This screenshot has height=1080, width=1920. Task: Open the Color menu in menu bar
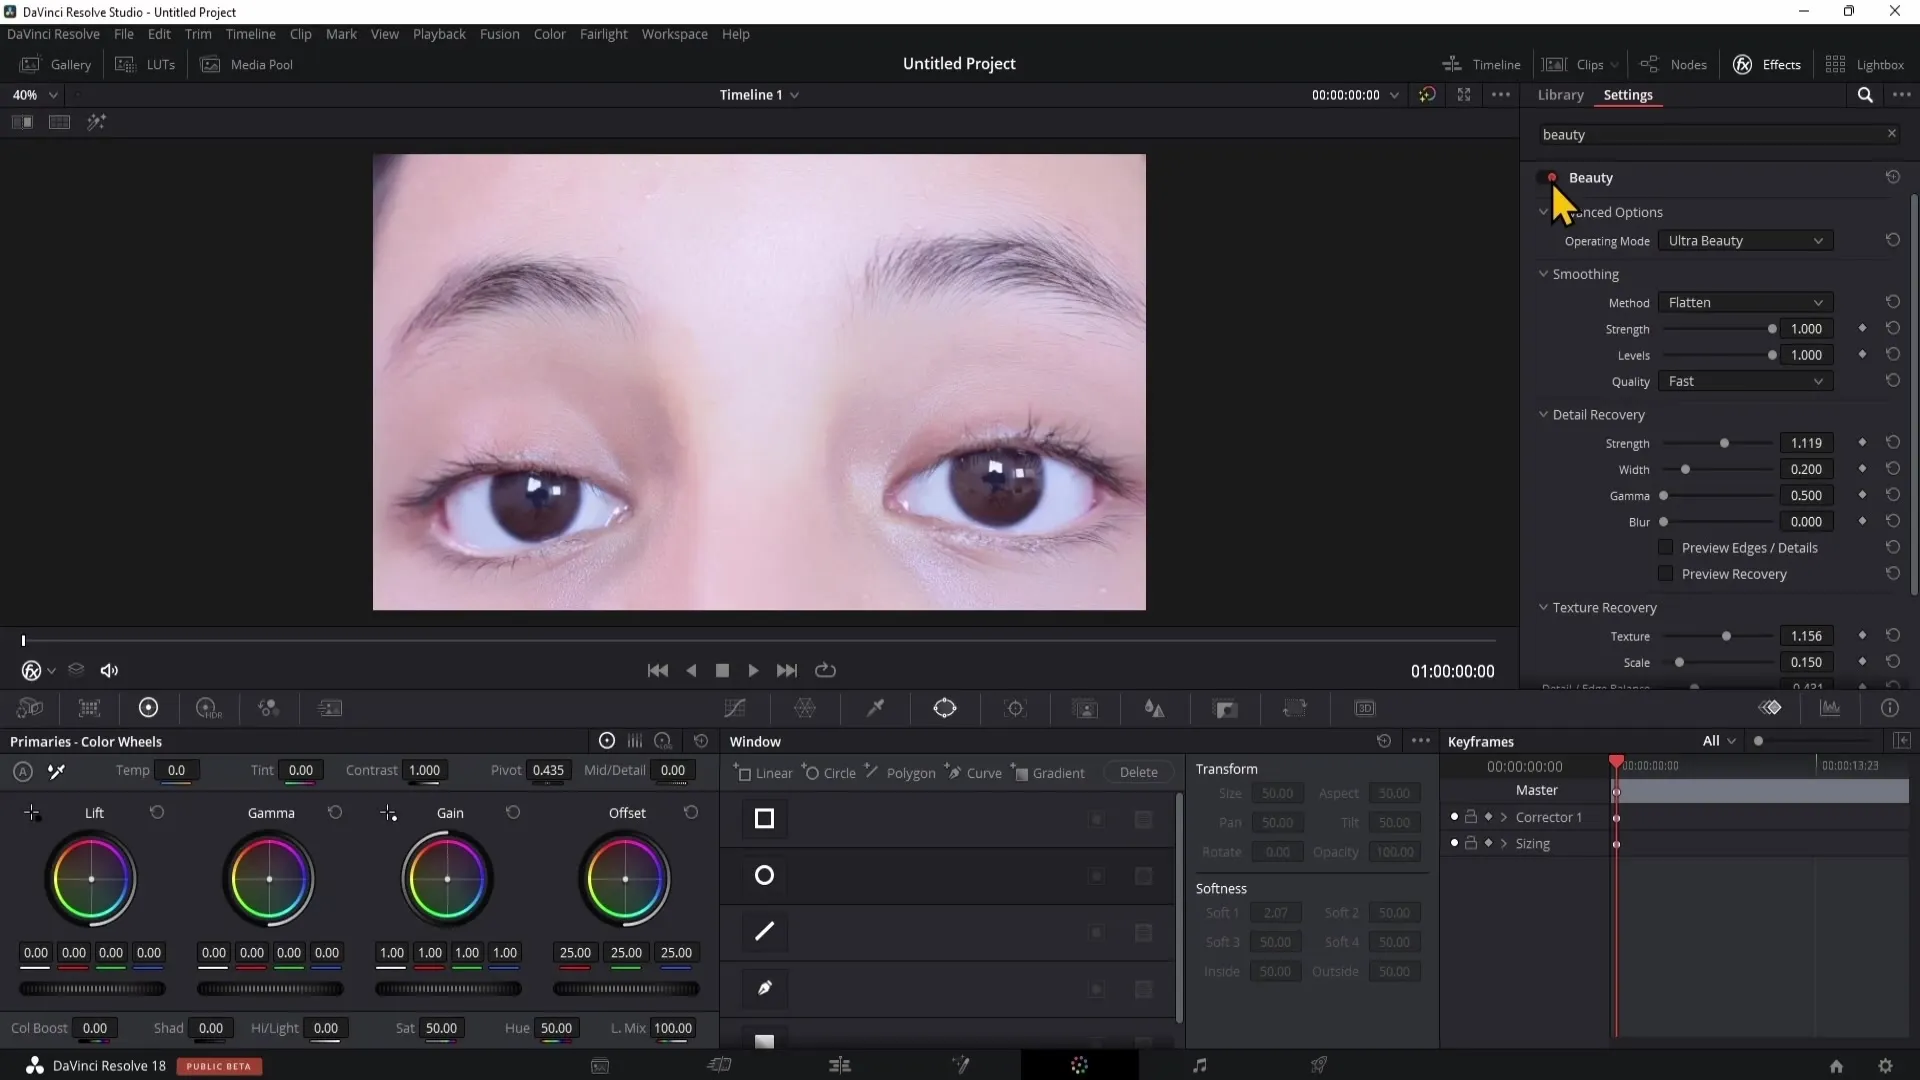(x=549, y=33)
